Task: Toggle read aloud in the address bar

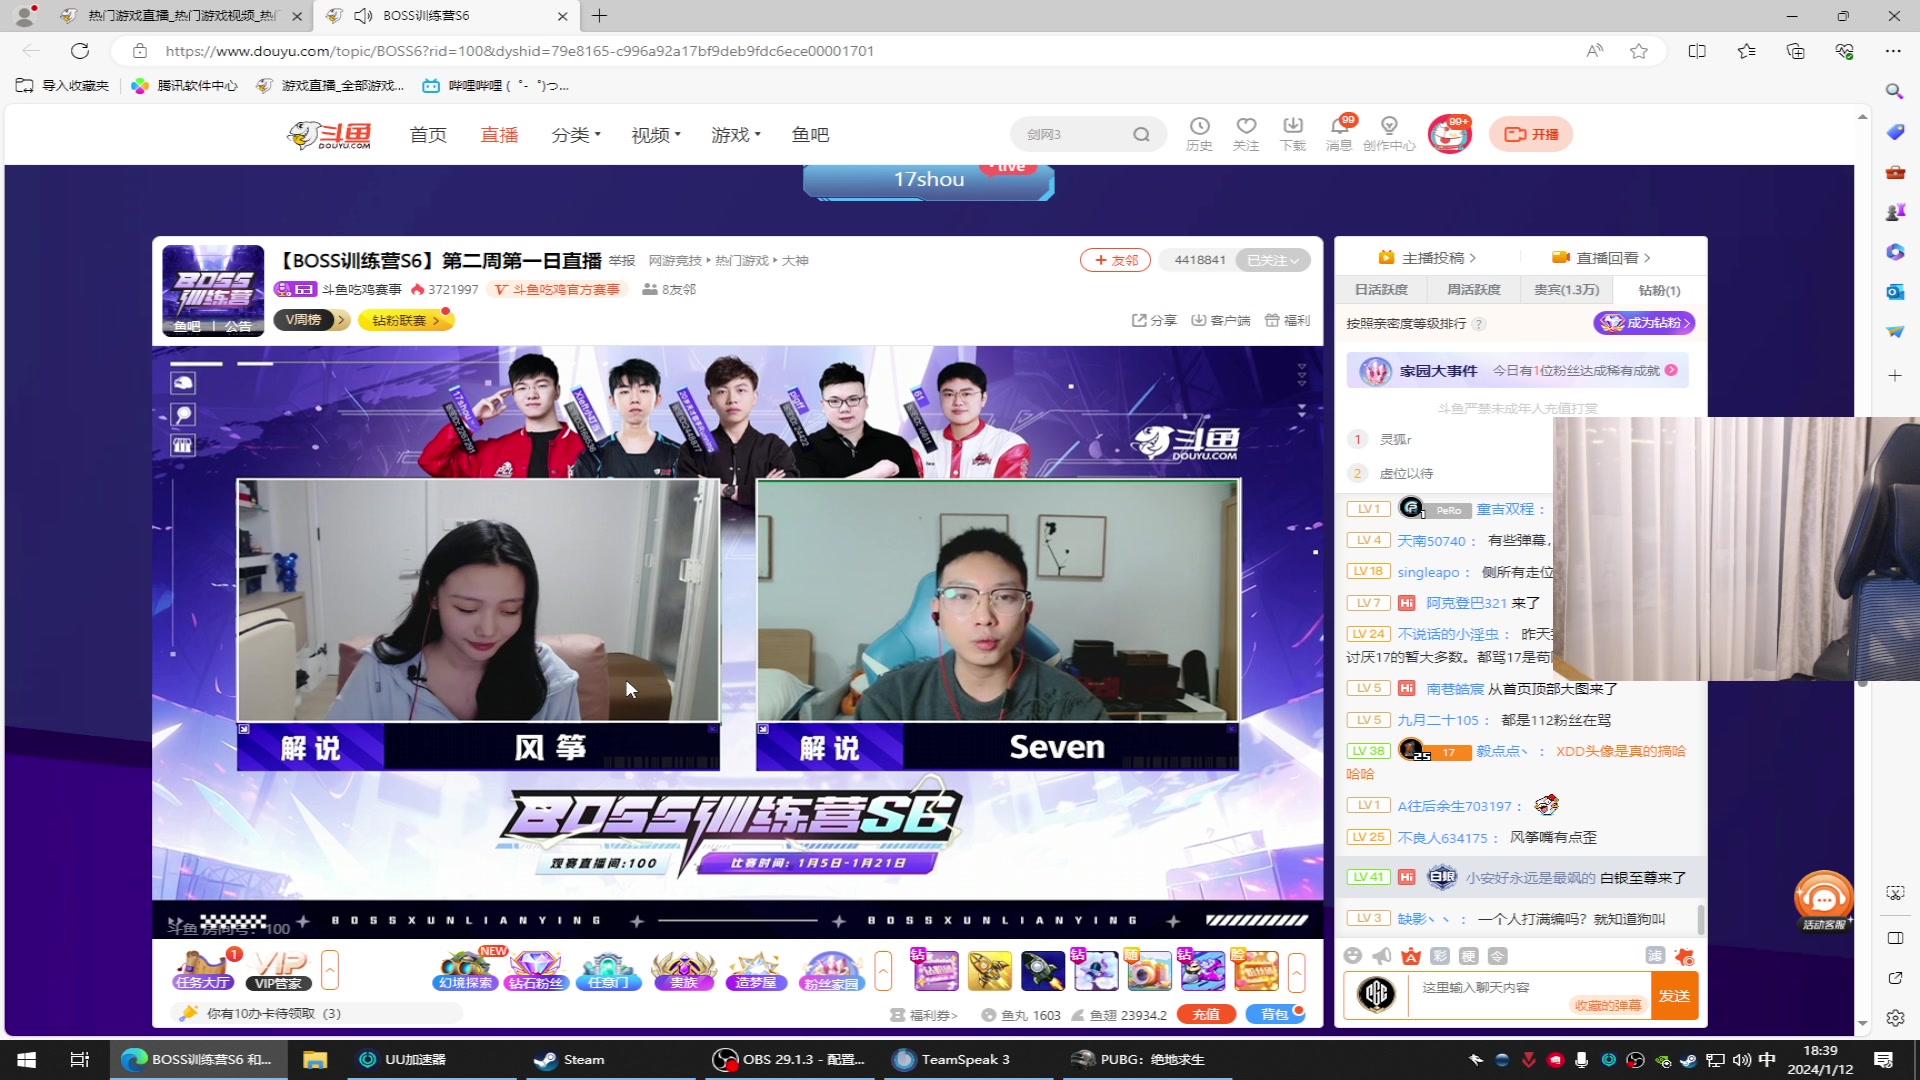Action: point(1594,51)
